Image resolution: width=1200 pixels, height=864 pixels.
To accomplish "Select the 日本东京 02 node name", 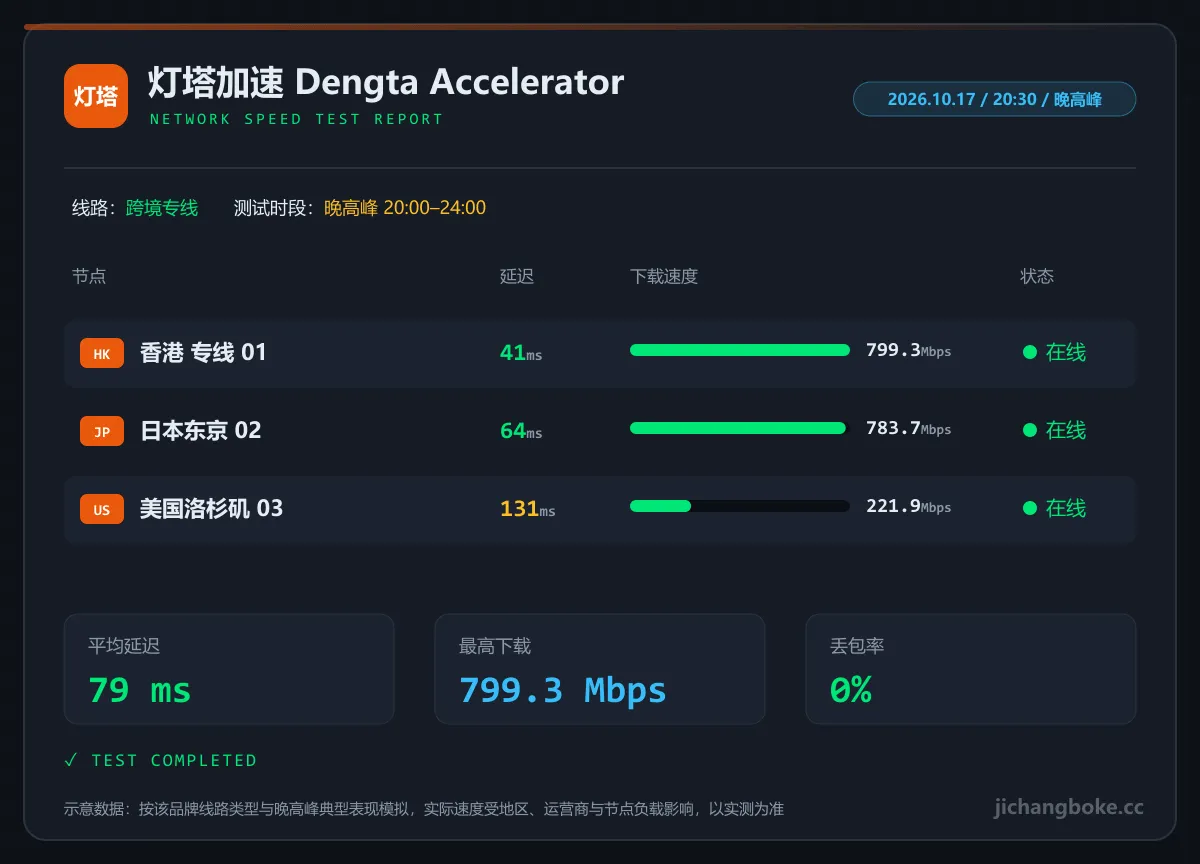I will click(x=200, y=430).
